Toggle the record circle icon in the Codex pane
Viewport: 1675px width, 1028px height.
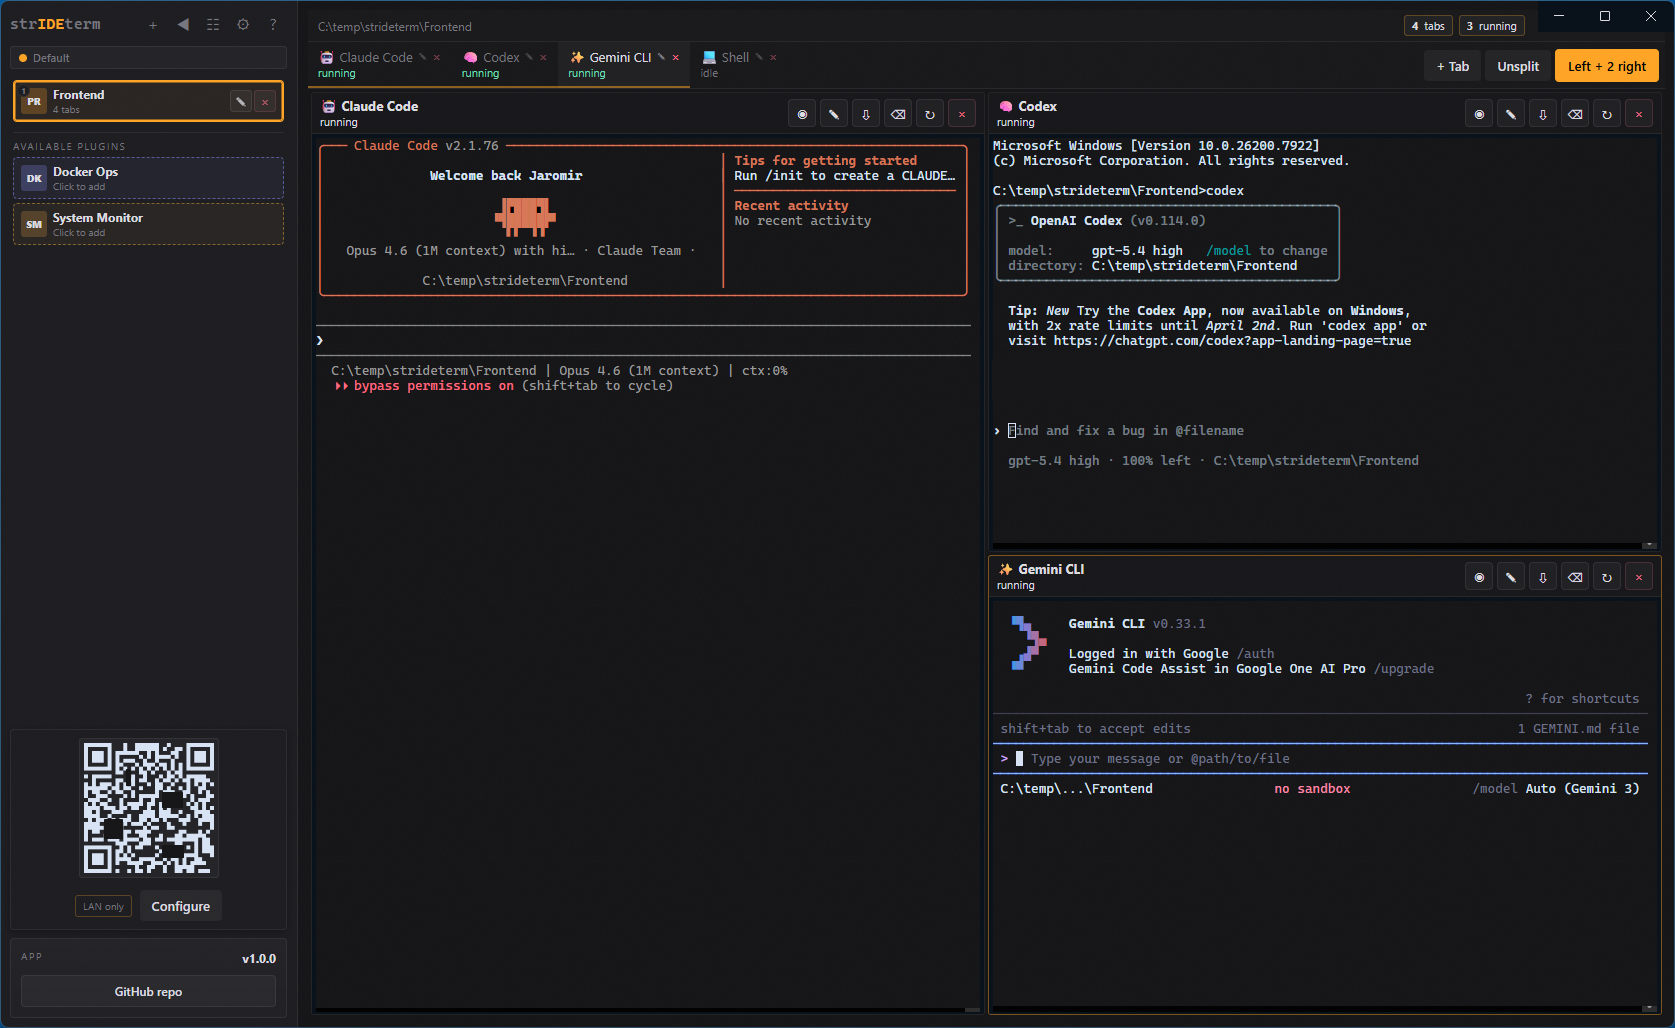pyautogui.click(x=1479, y=115)
